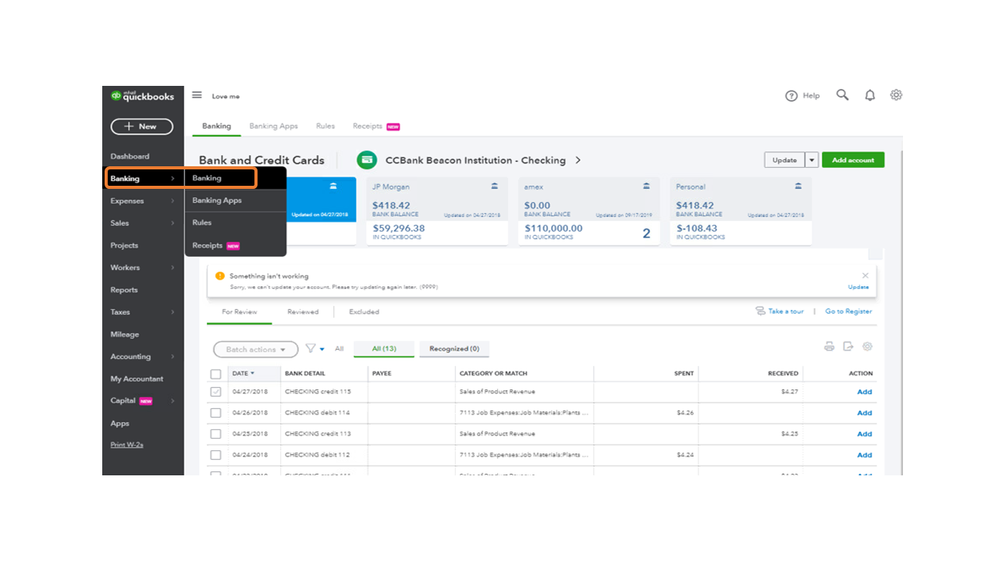Select checkbox for CHECKING credit 113 row
This screenshot has height=562, width=999.
(x=216, y=434)
